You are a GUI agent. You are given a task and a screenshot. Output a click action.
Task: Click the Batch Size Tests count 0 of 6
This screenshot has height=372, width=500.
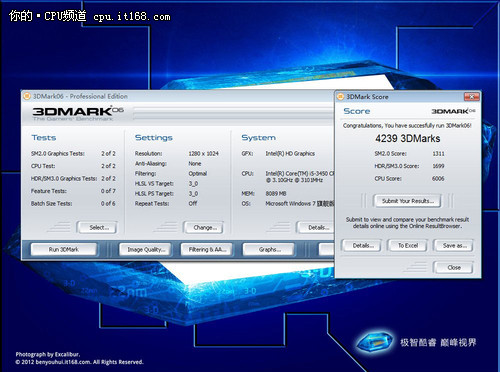[x=108, y=203]
